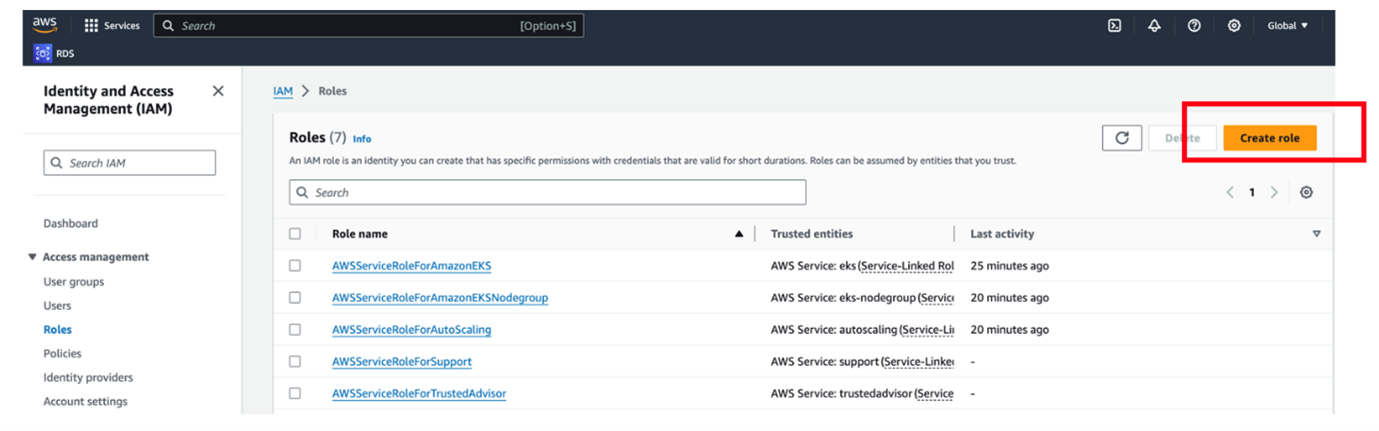Click page number 1 in pagination

[1252, 192]
